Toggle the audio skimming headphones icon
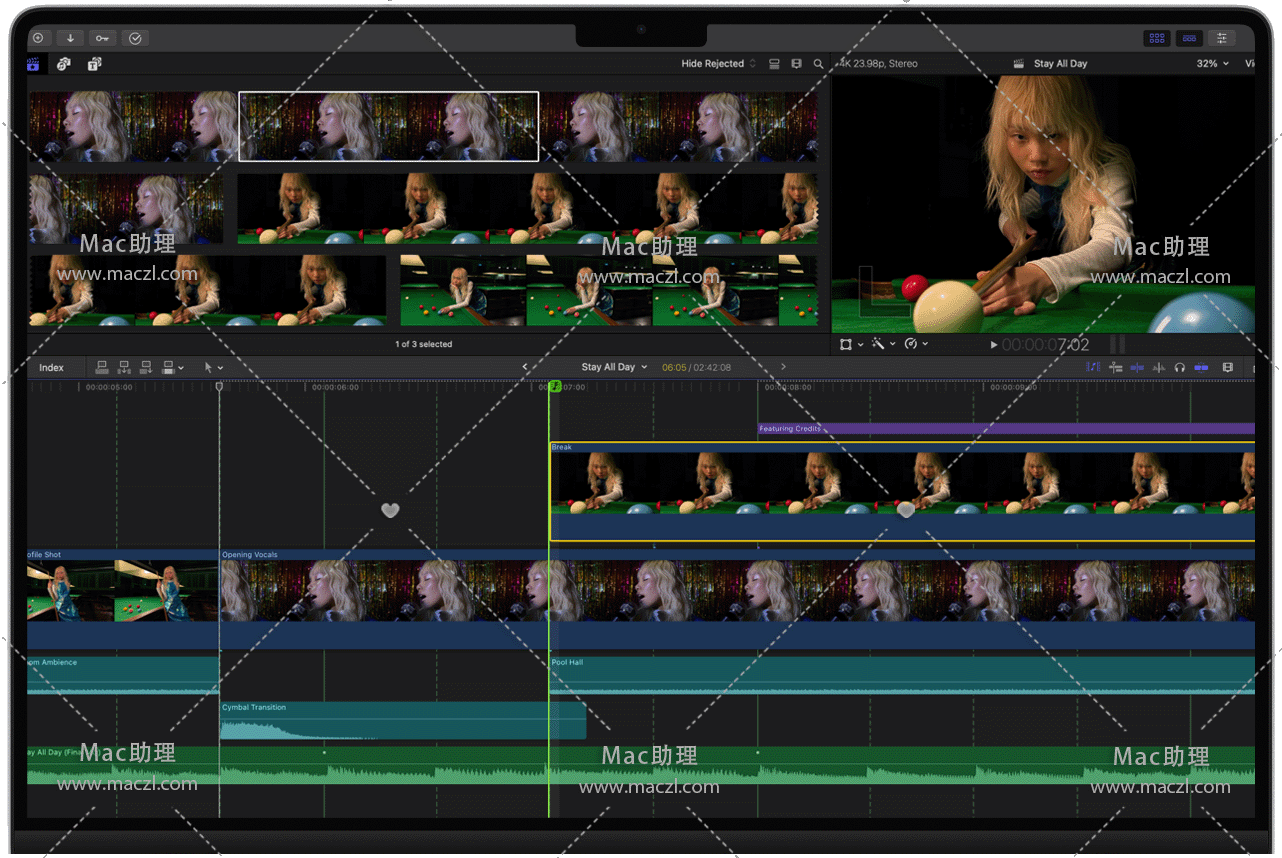The height and width of the screenshot is (858, 1282). tap(1180, 368)
